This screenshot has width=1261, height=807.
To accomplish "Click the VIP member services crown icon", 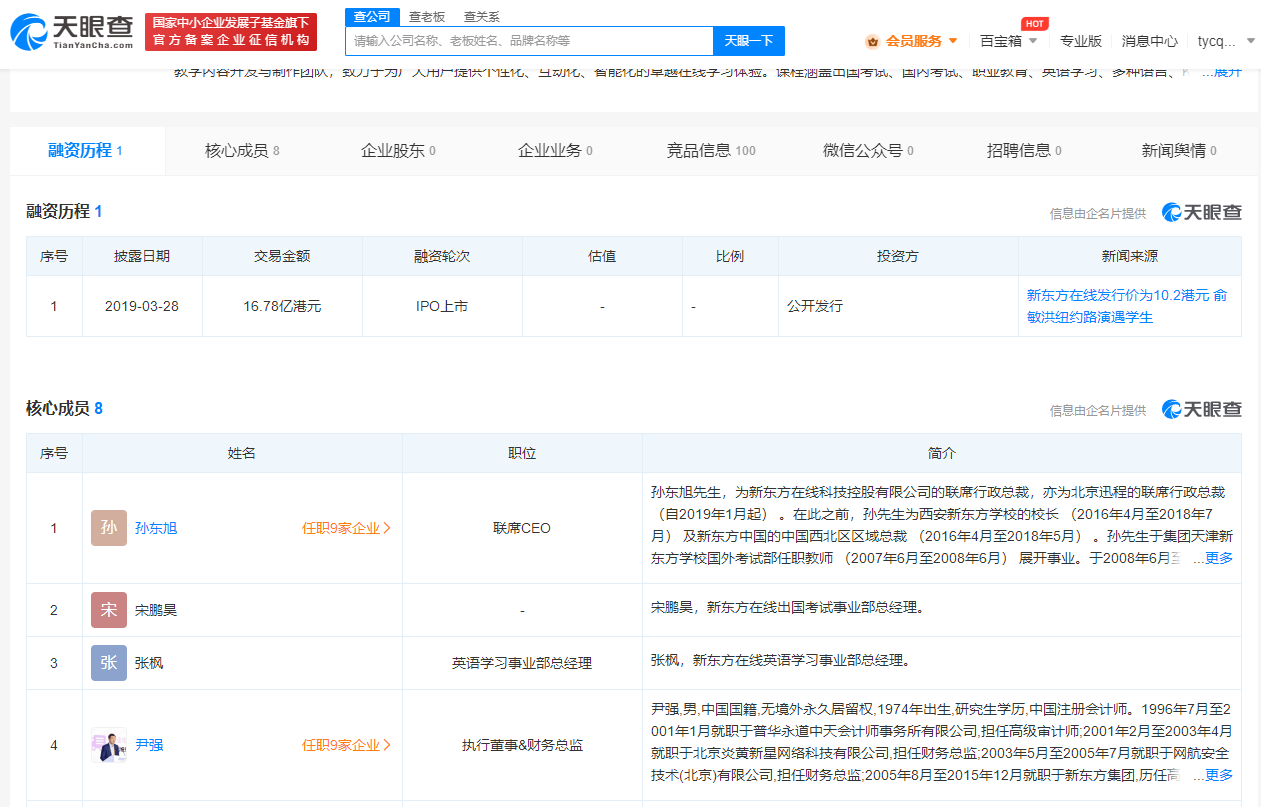I will pyautogui.click(x=872, y=41).
